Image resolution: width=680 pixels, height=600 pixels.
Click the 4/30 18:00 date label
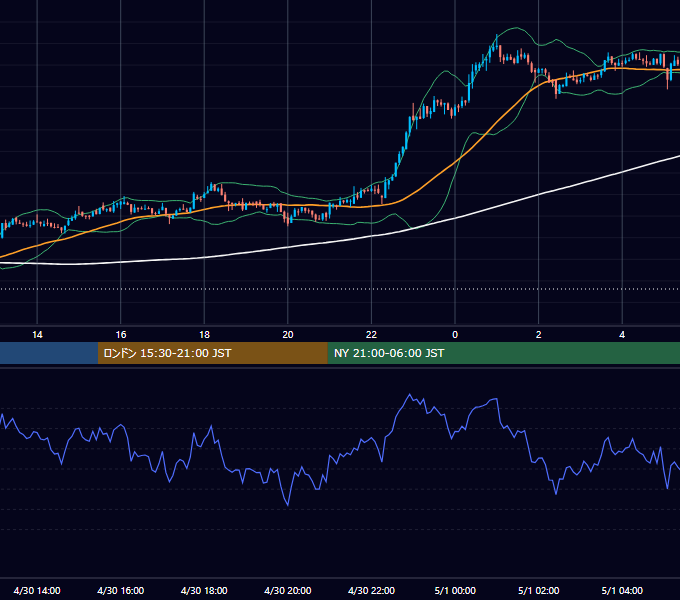(x=204, y=590)
